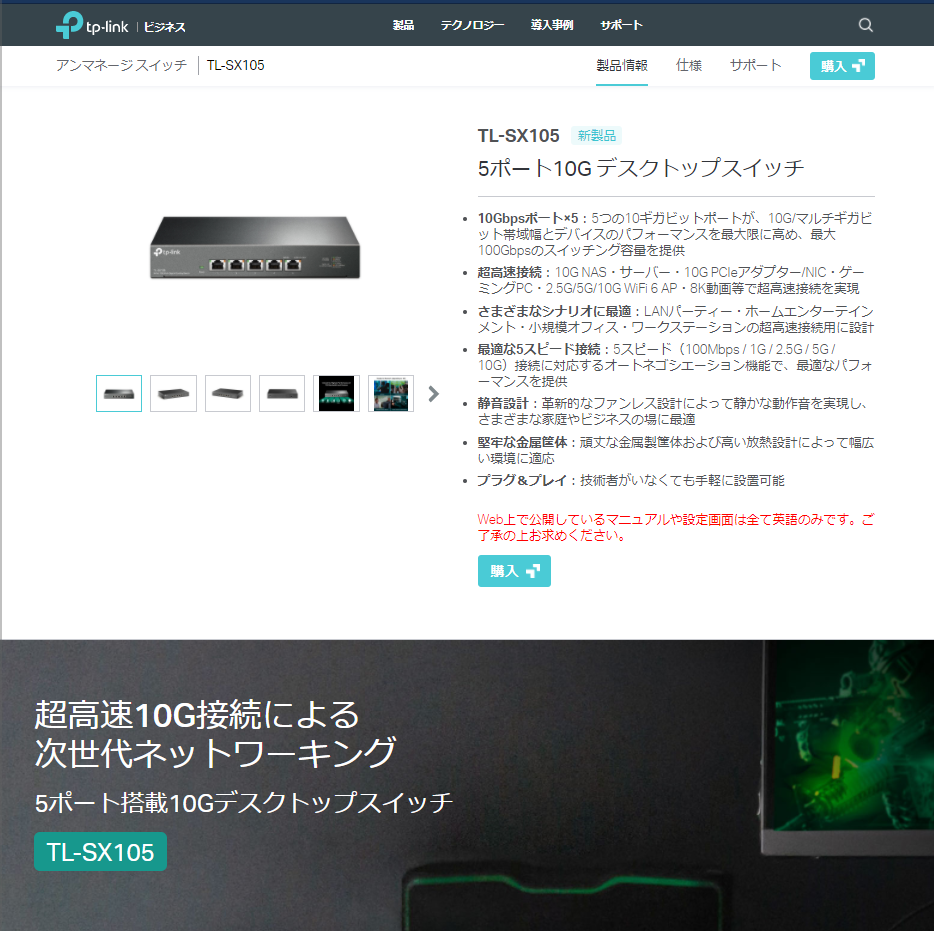Image resolution: width=934 pixels, height=931 pixels.
Task: Select the fifth thumbnail with dark background
Action: (337, 393)
